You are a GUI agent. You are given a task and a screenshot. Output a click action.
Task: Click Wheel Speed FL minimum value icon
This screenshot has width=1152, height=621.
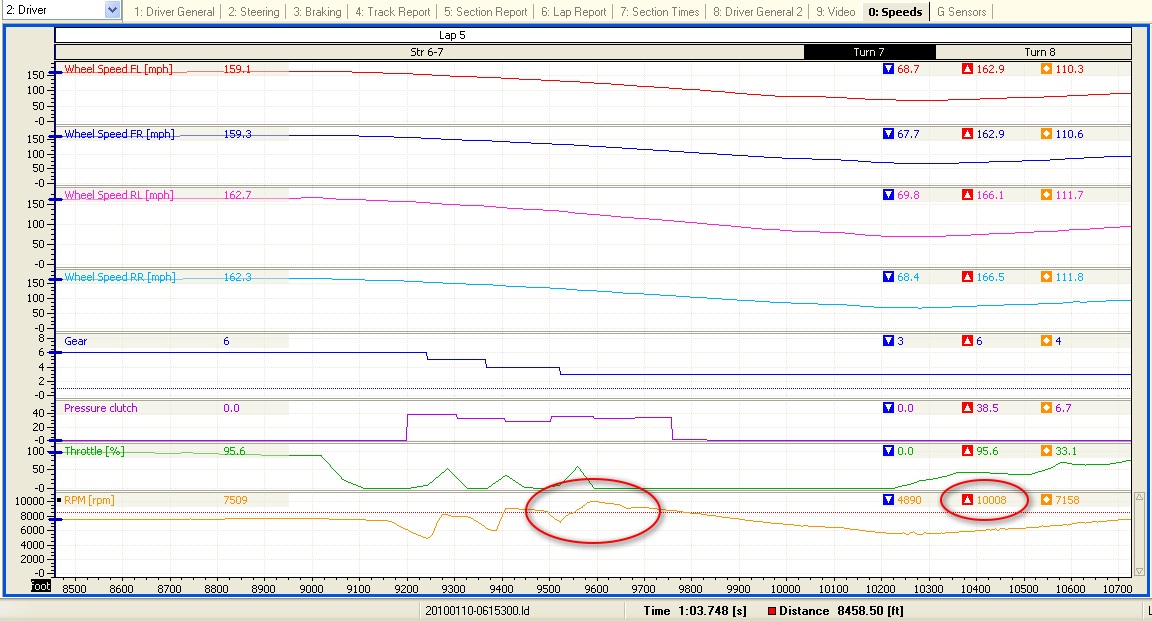point(888,69)
